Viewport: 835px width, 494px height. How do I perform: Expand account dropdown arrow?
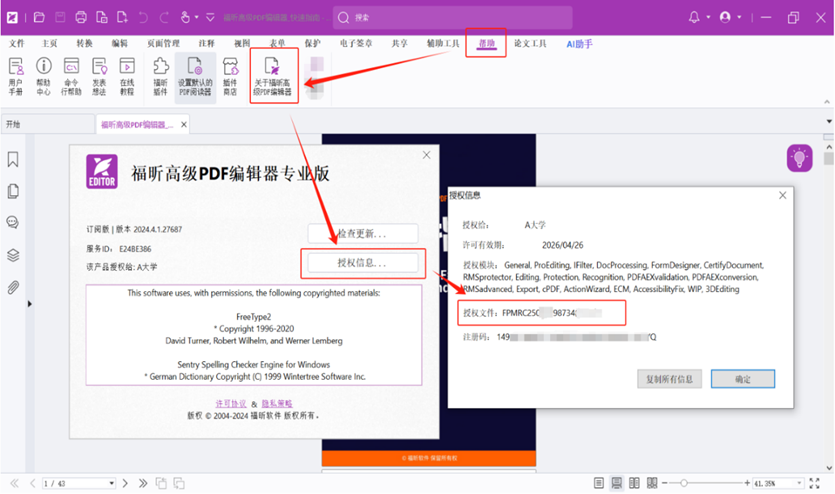pyautogui.click(x=739, y=18)
